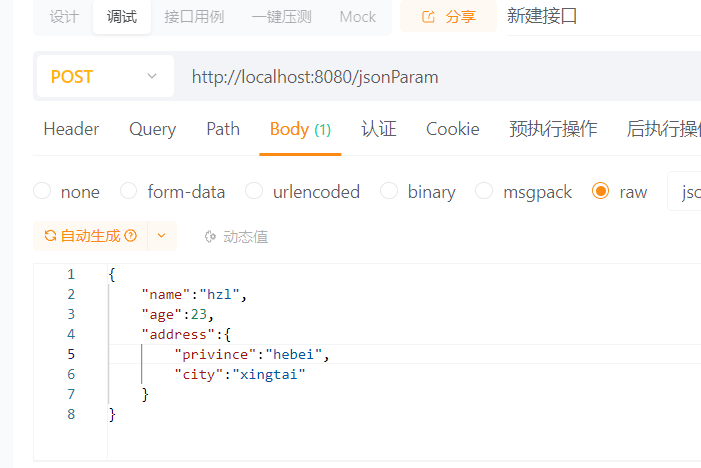Expand the 自动生成 dropdown arrow
The image size is (701, 468).
[x=162, y=236]
